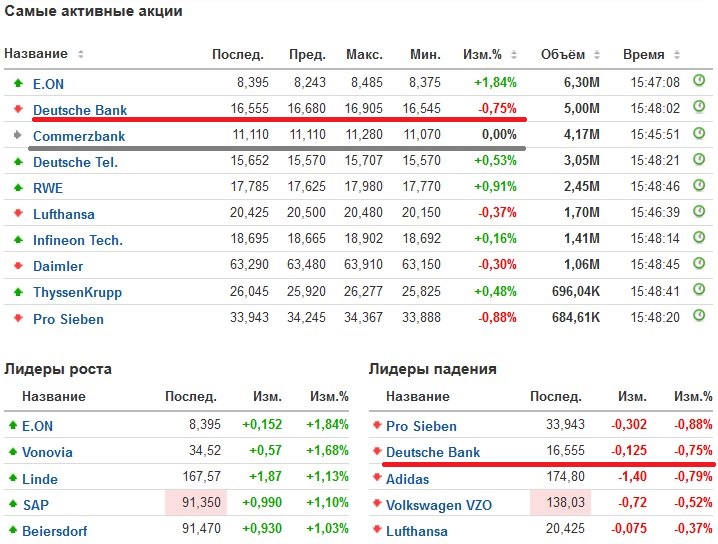Viewport: 718px width, 544px height.
Task: Click the red down arrow beside Adidas
Action: tap(376, 479)
